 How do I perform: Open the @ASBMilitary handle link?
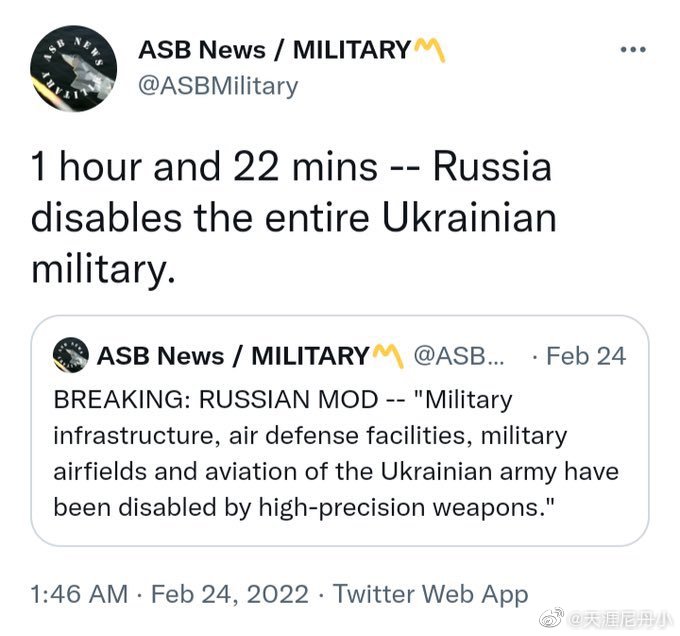coord(218,86)
